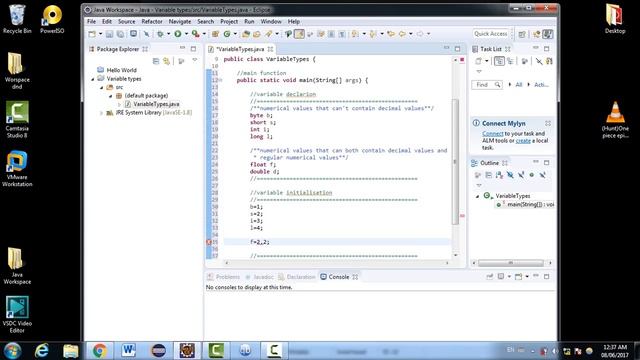Open the File menu
Viewport: 640px width, 360px height.
pos(91,21)
